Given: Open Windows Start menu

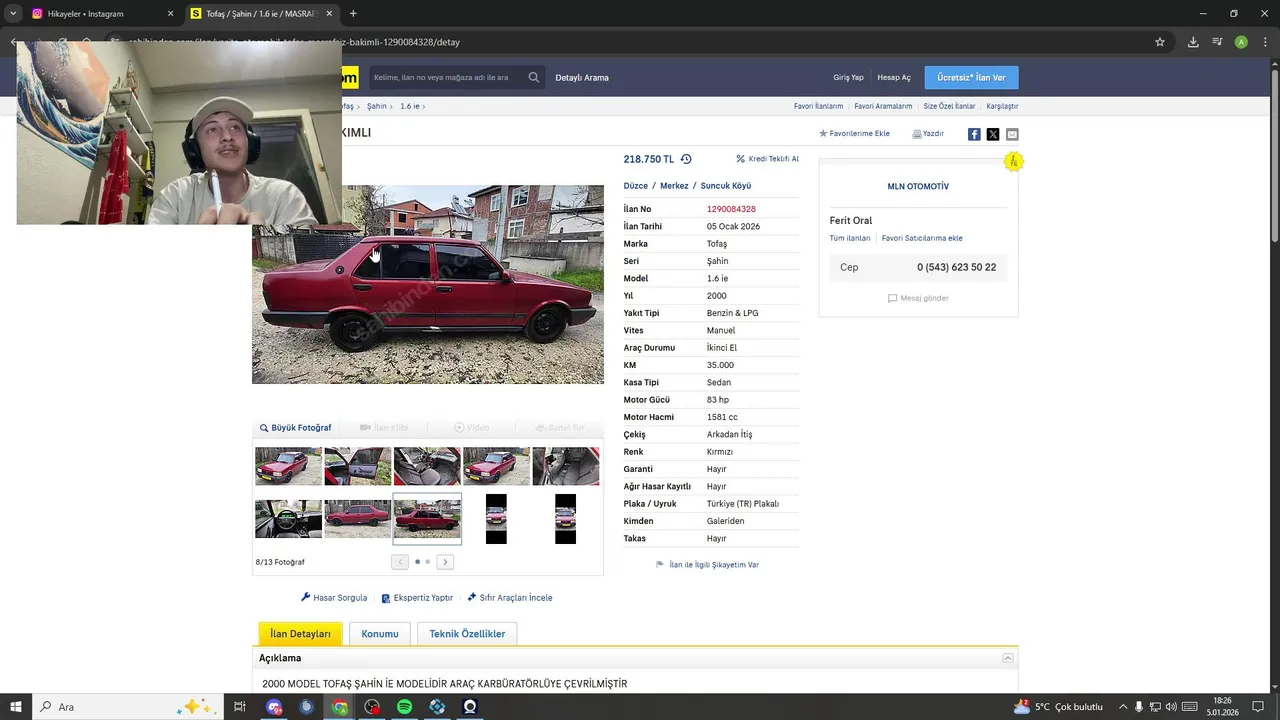Looking at the screenshot, I should click(x=16, y=707).
